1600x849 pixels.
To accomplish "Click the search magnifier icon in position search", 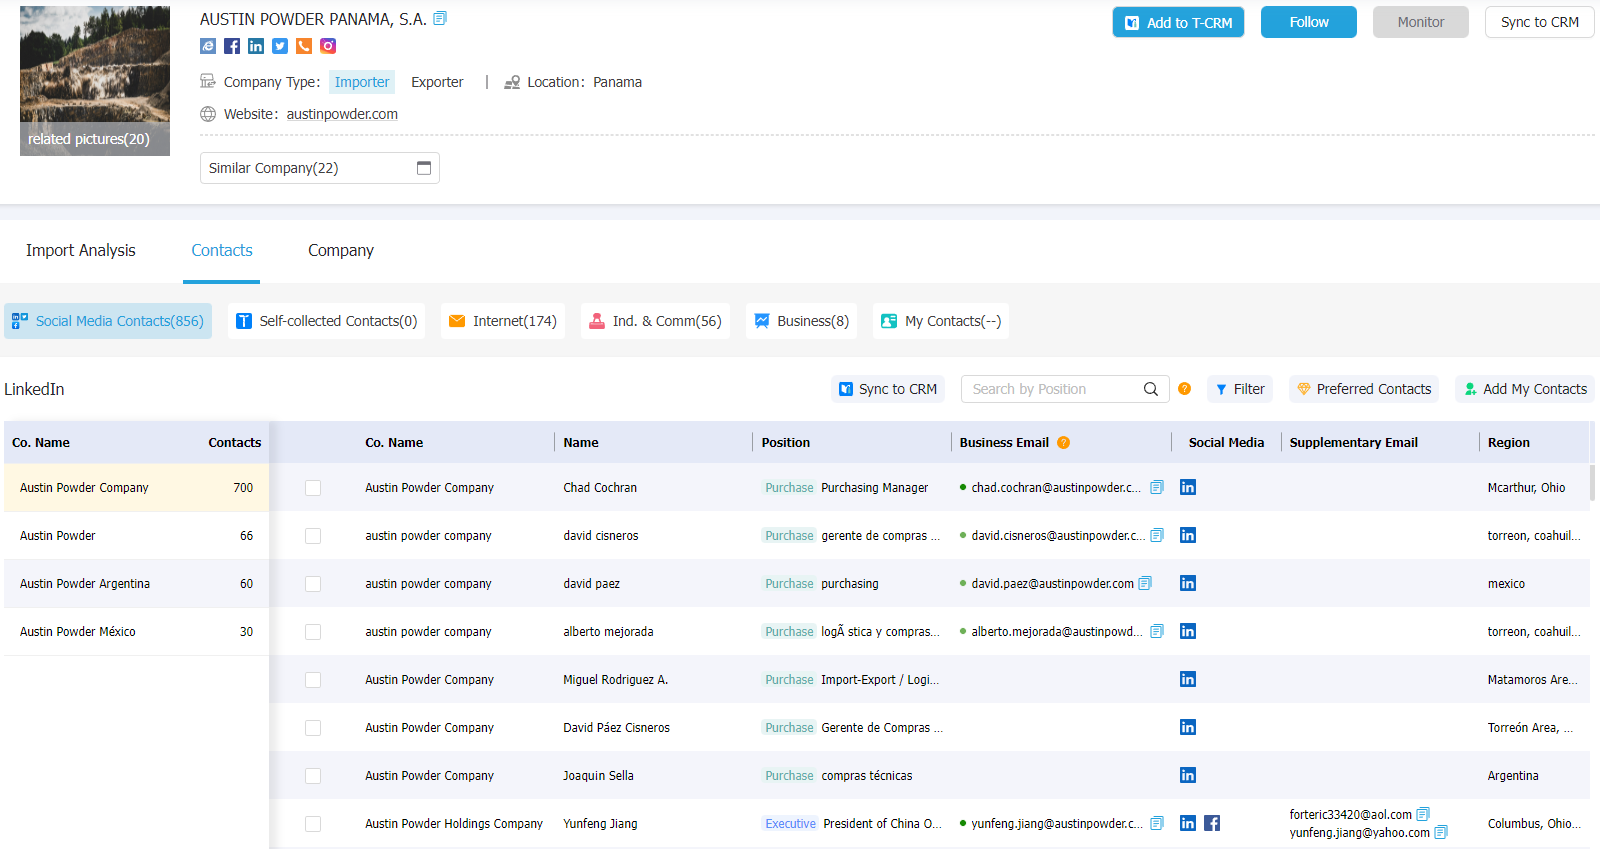I will tap(1151, 389).
